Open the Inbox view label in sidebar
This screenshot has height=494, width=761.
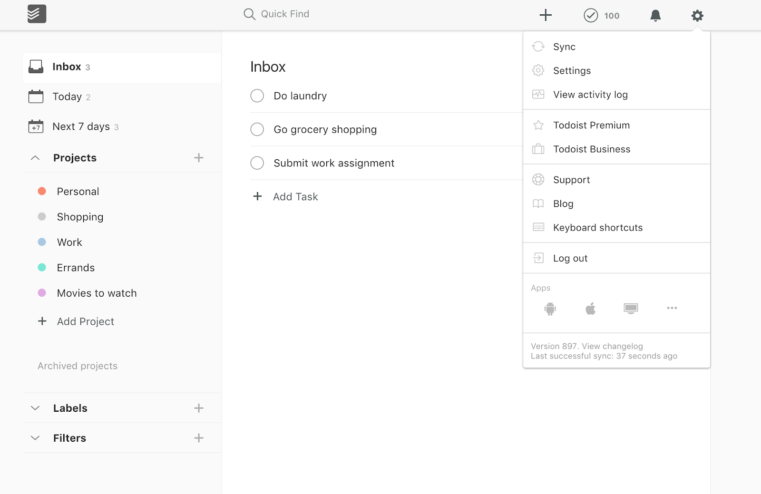point(66,66)
